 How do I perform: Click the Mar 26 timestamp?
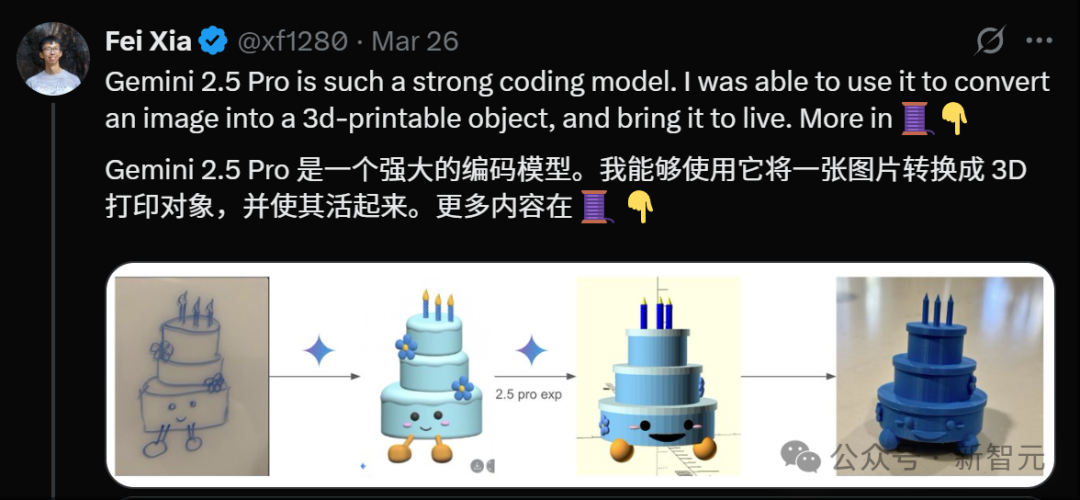coord(415,42)
